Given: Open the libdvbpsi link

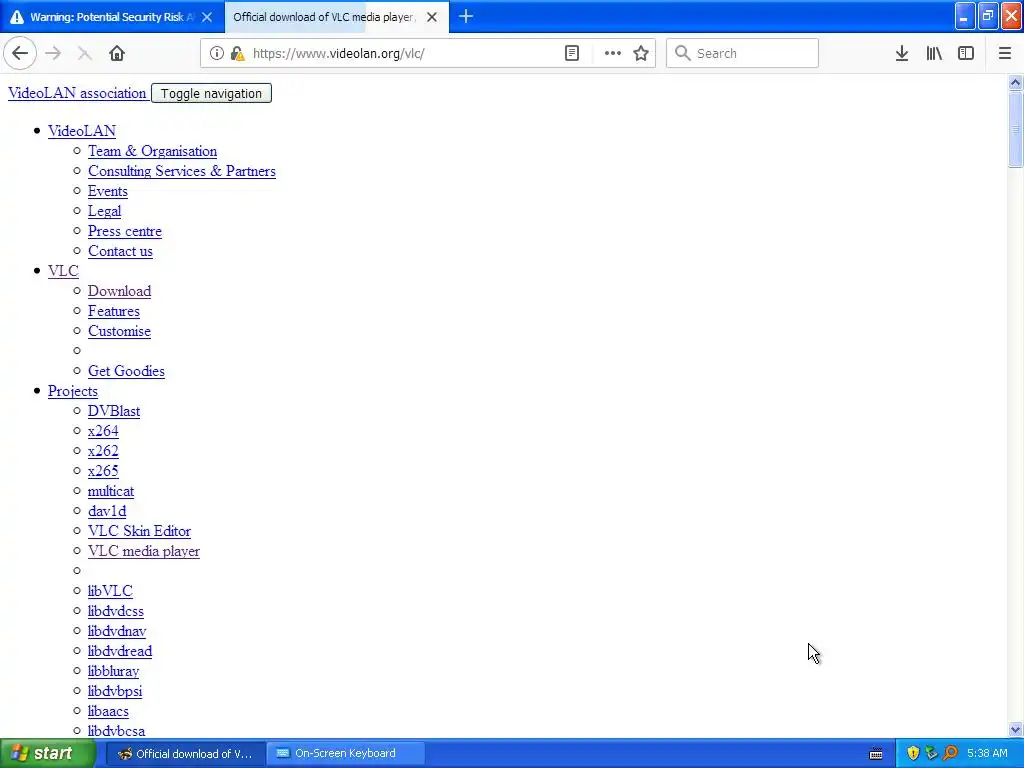Looking at the screenshot, I should pyautogui.click(x=115, y=692).
